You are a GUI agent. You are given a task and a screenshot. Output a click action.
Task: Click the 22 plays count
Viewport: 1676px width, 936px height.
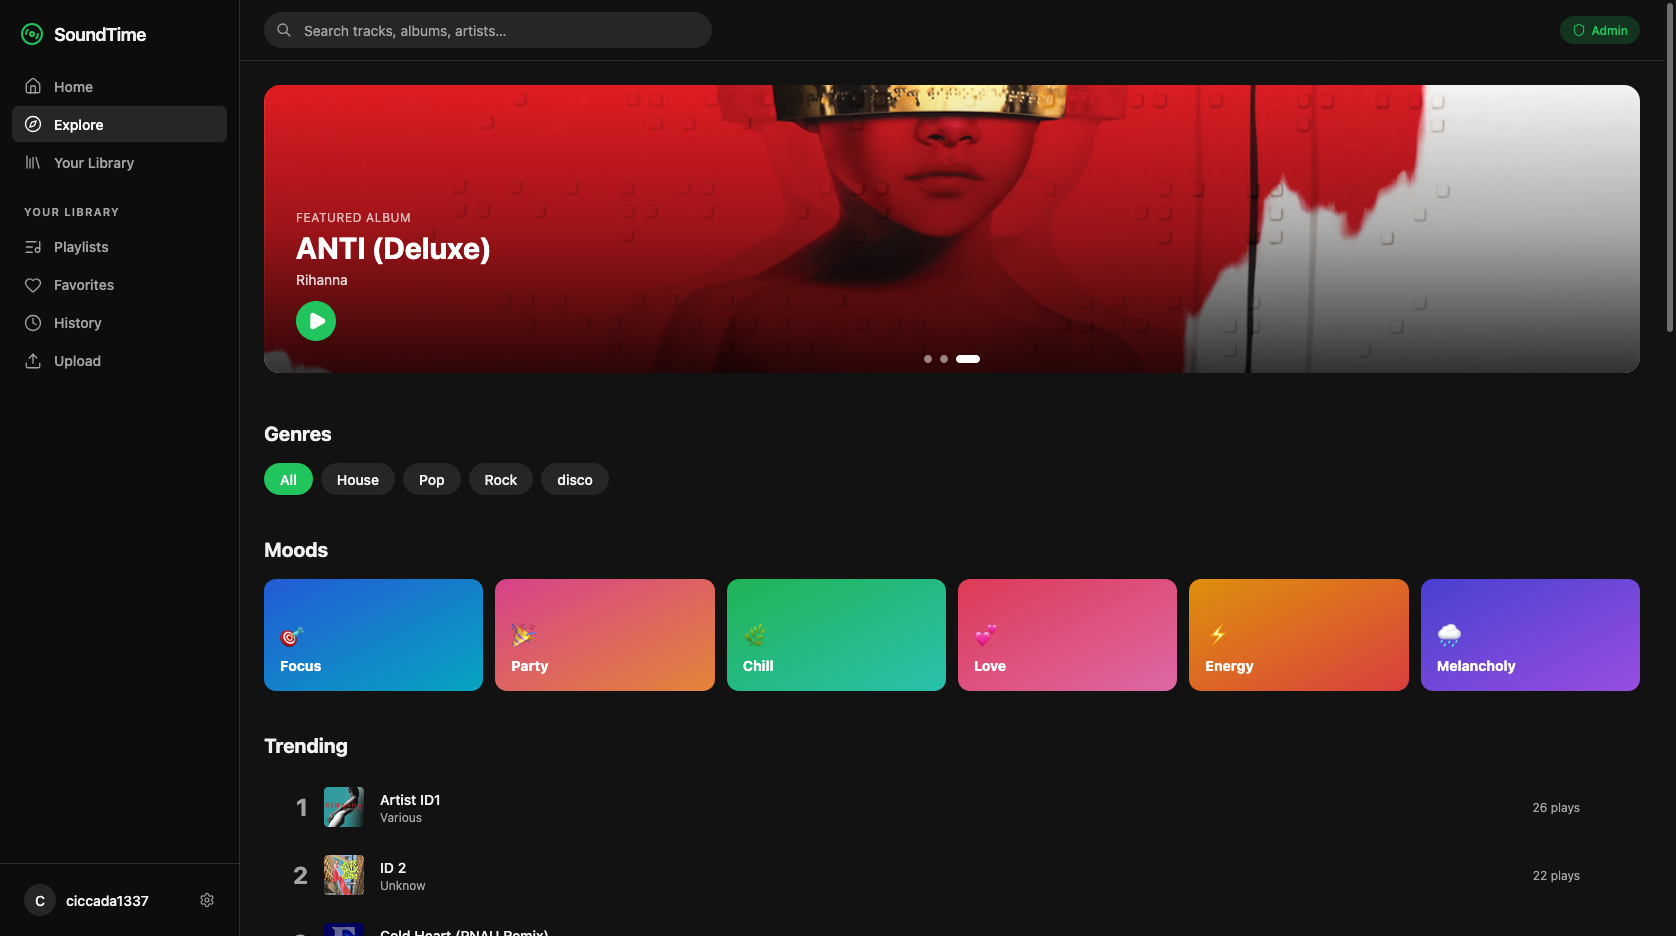[x=1556, y=875]
